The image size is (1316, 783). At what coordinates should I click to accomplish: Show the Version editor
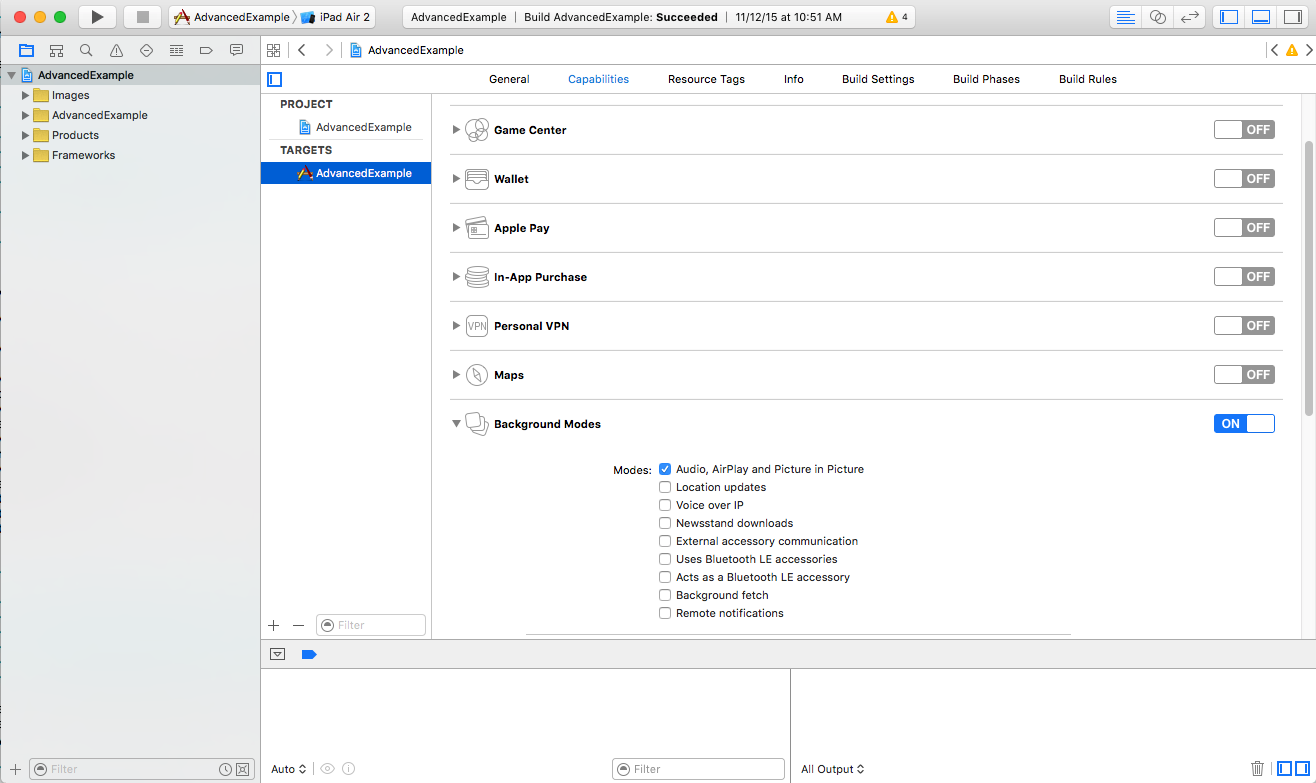point(1189,17)
